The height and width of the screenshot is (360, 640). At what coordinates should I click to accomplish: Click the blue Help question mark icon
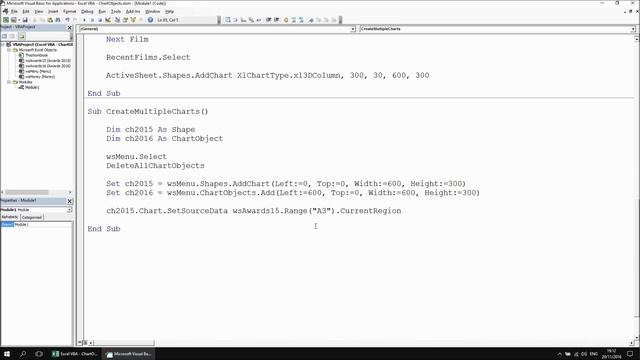click(150, 20)
